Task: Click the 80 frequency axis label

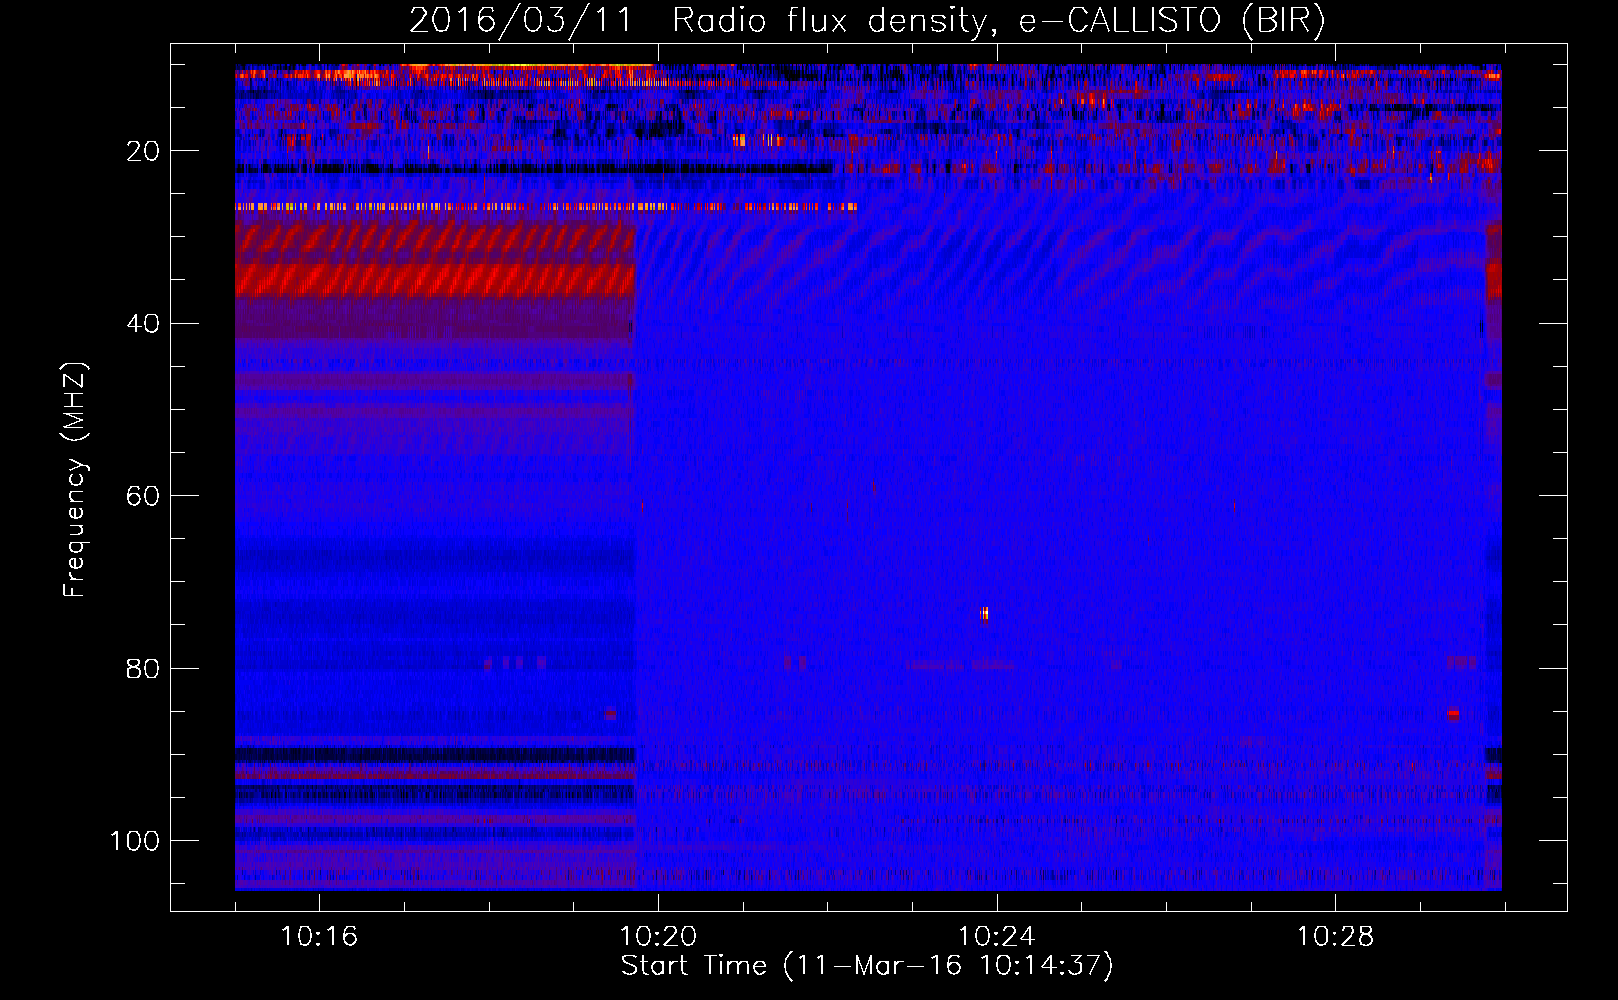Action: 144,669
